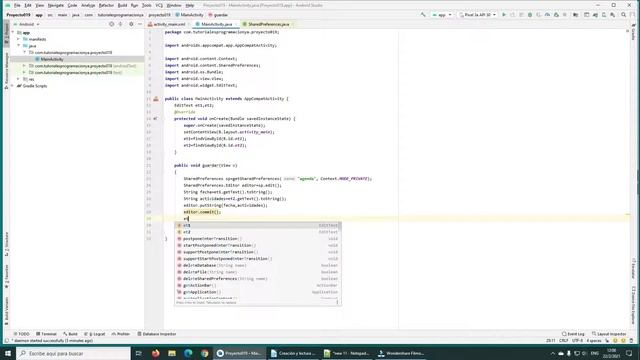Open the Build menu

(x=122, y=5)
